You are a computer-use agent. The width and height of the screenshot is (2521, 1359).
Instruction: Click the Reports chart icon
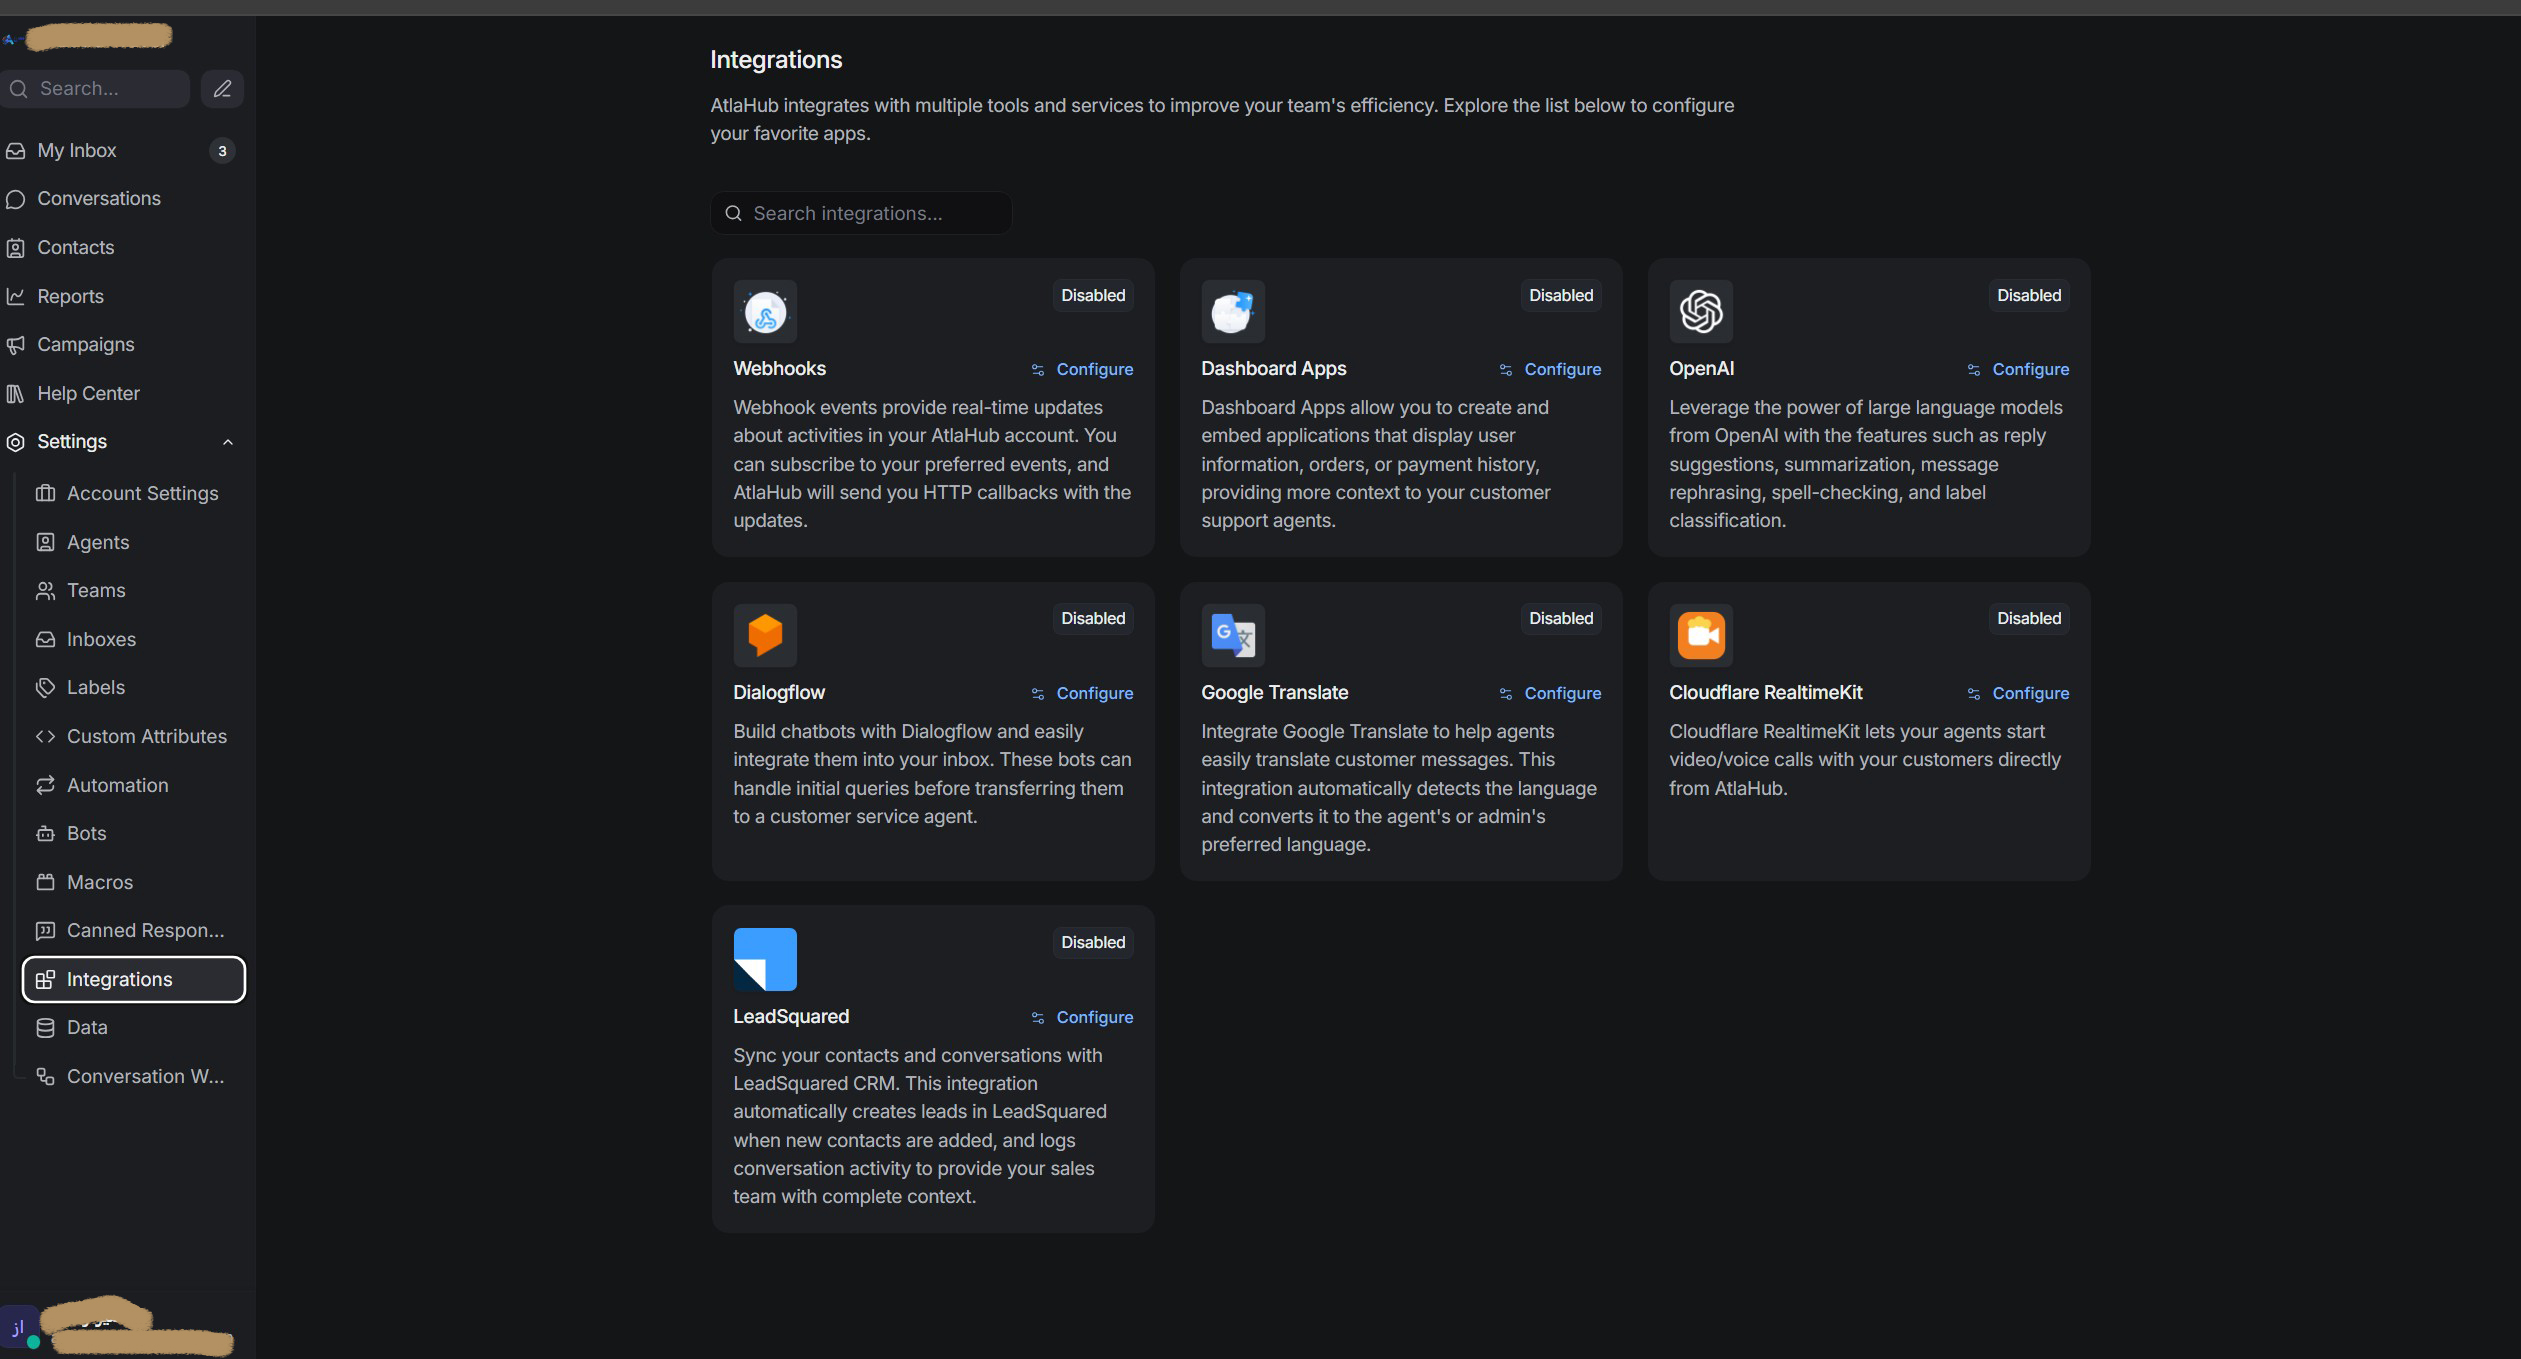coord(16,297)
